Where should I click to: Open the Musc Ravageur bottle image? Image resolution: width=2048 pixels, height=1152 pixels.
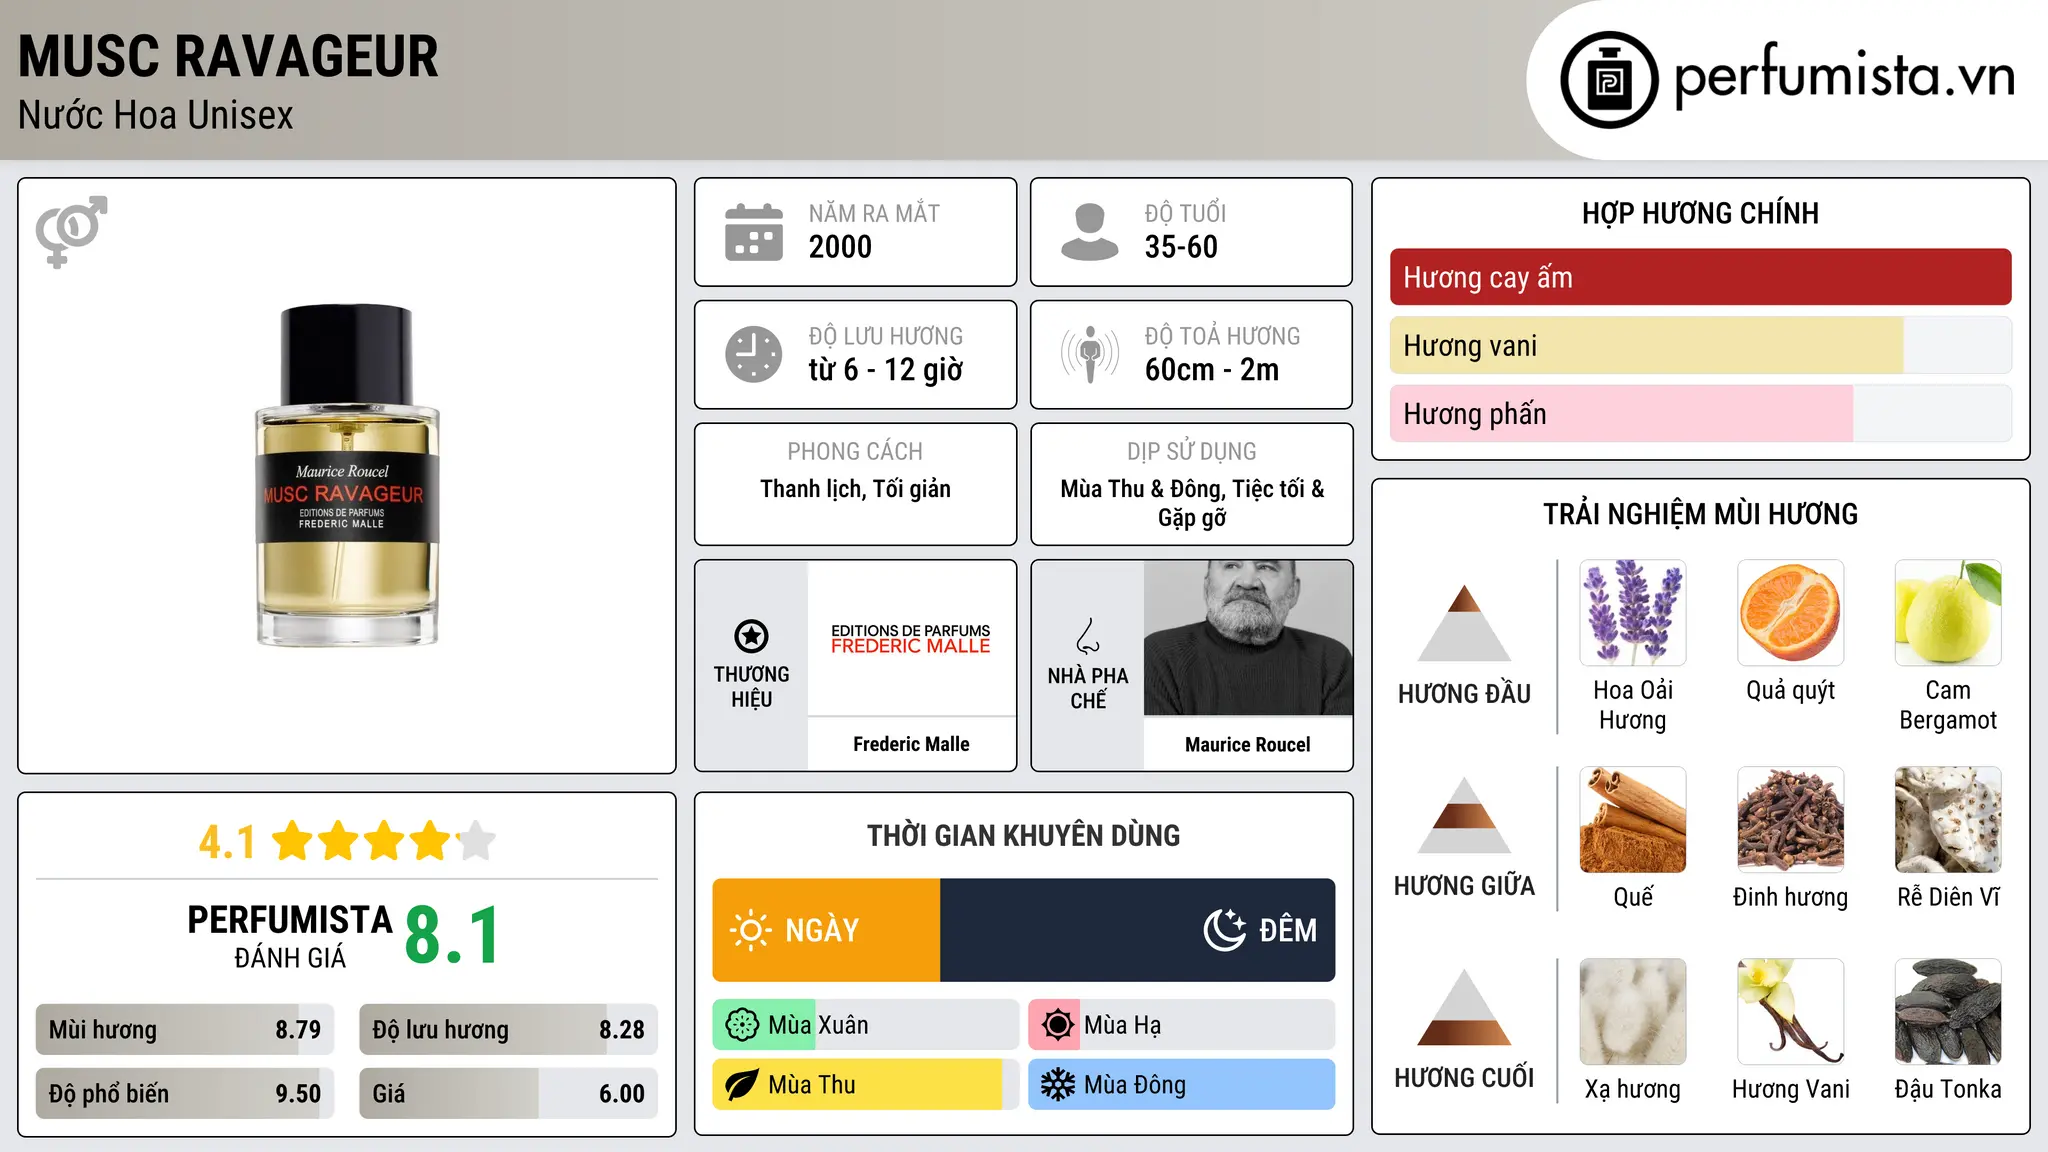(x=347, y=476)
